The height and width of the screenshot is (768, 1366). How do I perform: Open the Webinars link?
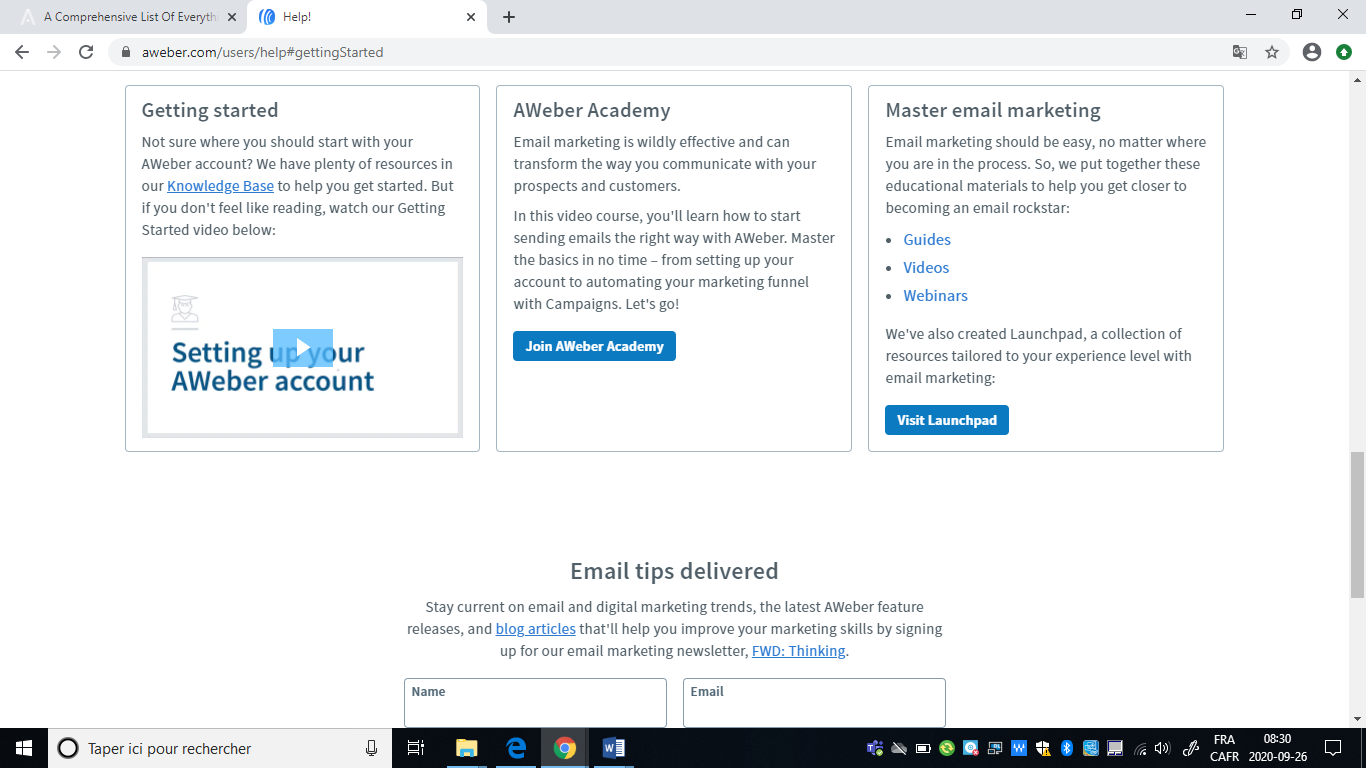pyautogui.click(x=935, y=296)
